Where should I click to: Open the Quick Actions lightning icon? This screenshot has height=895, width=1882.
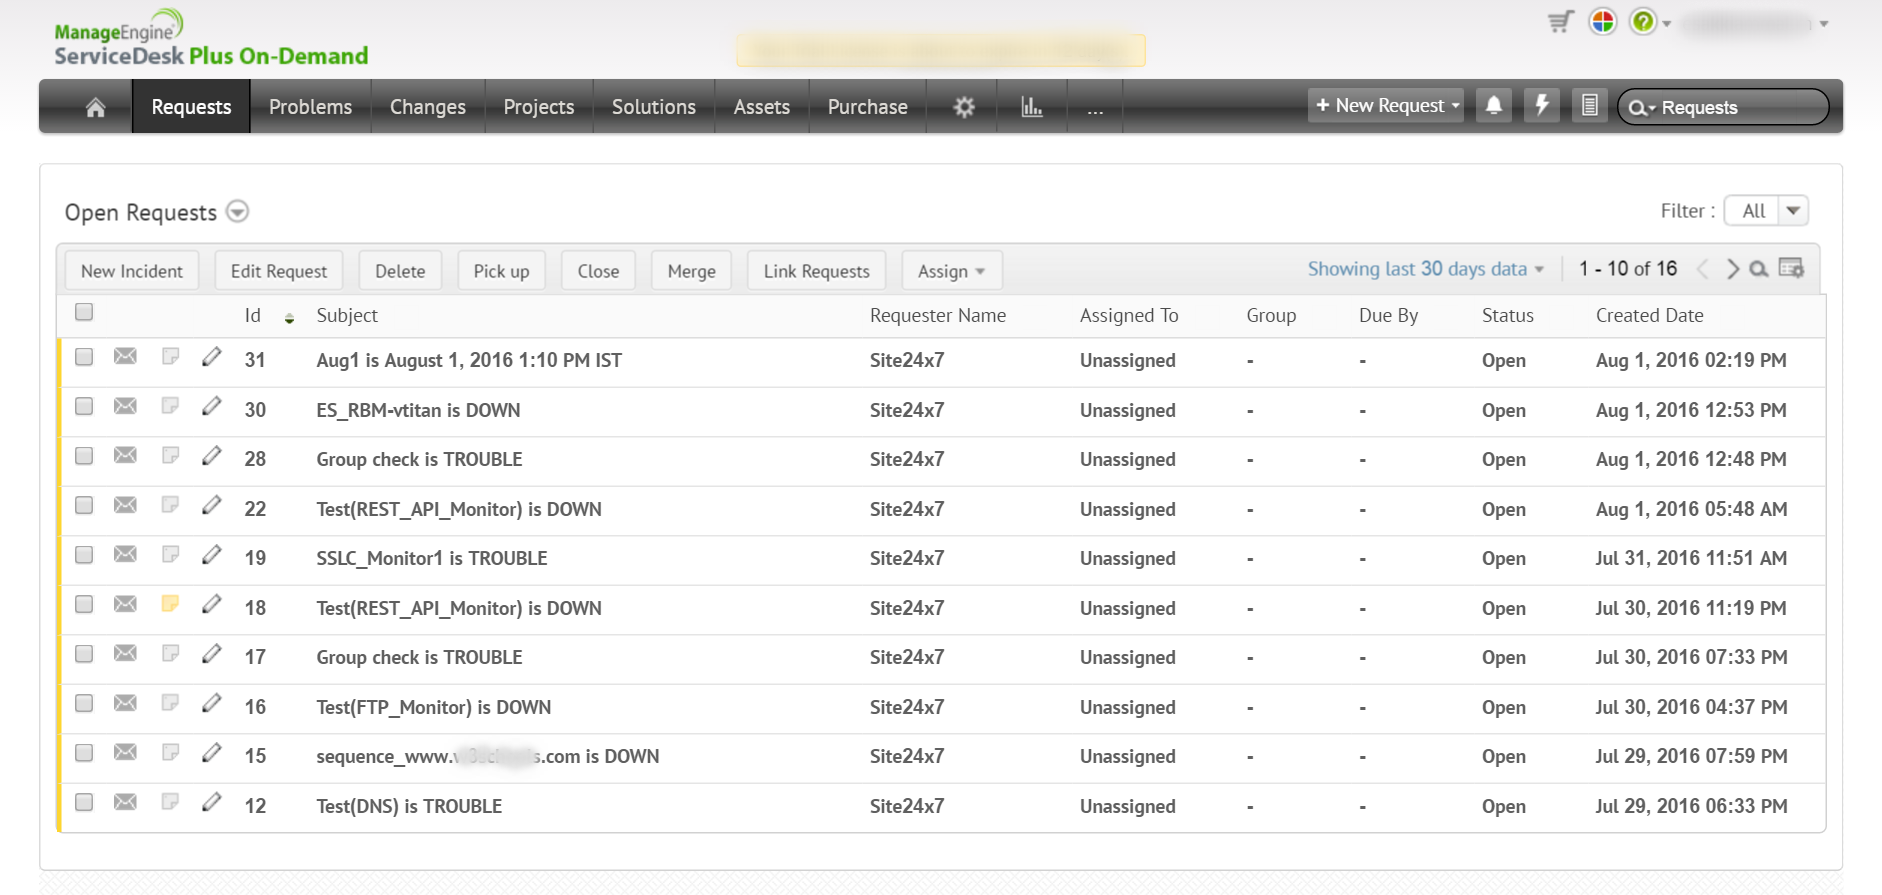coord(1541,105)
